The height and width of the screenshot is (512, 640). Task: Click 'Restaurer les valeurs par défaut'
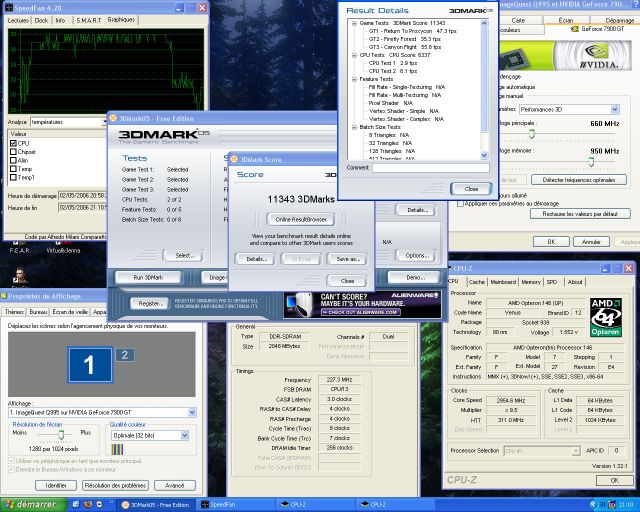(x=580, y=214)
